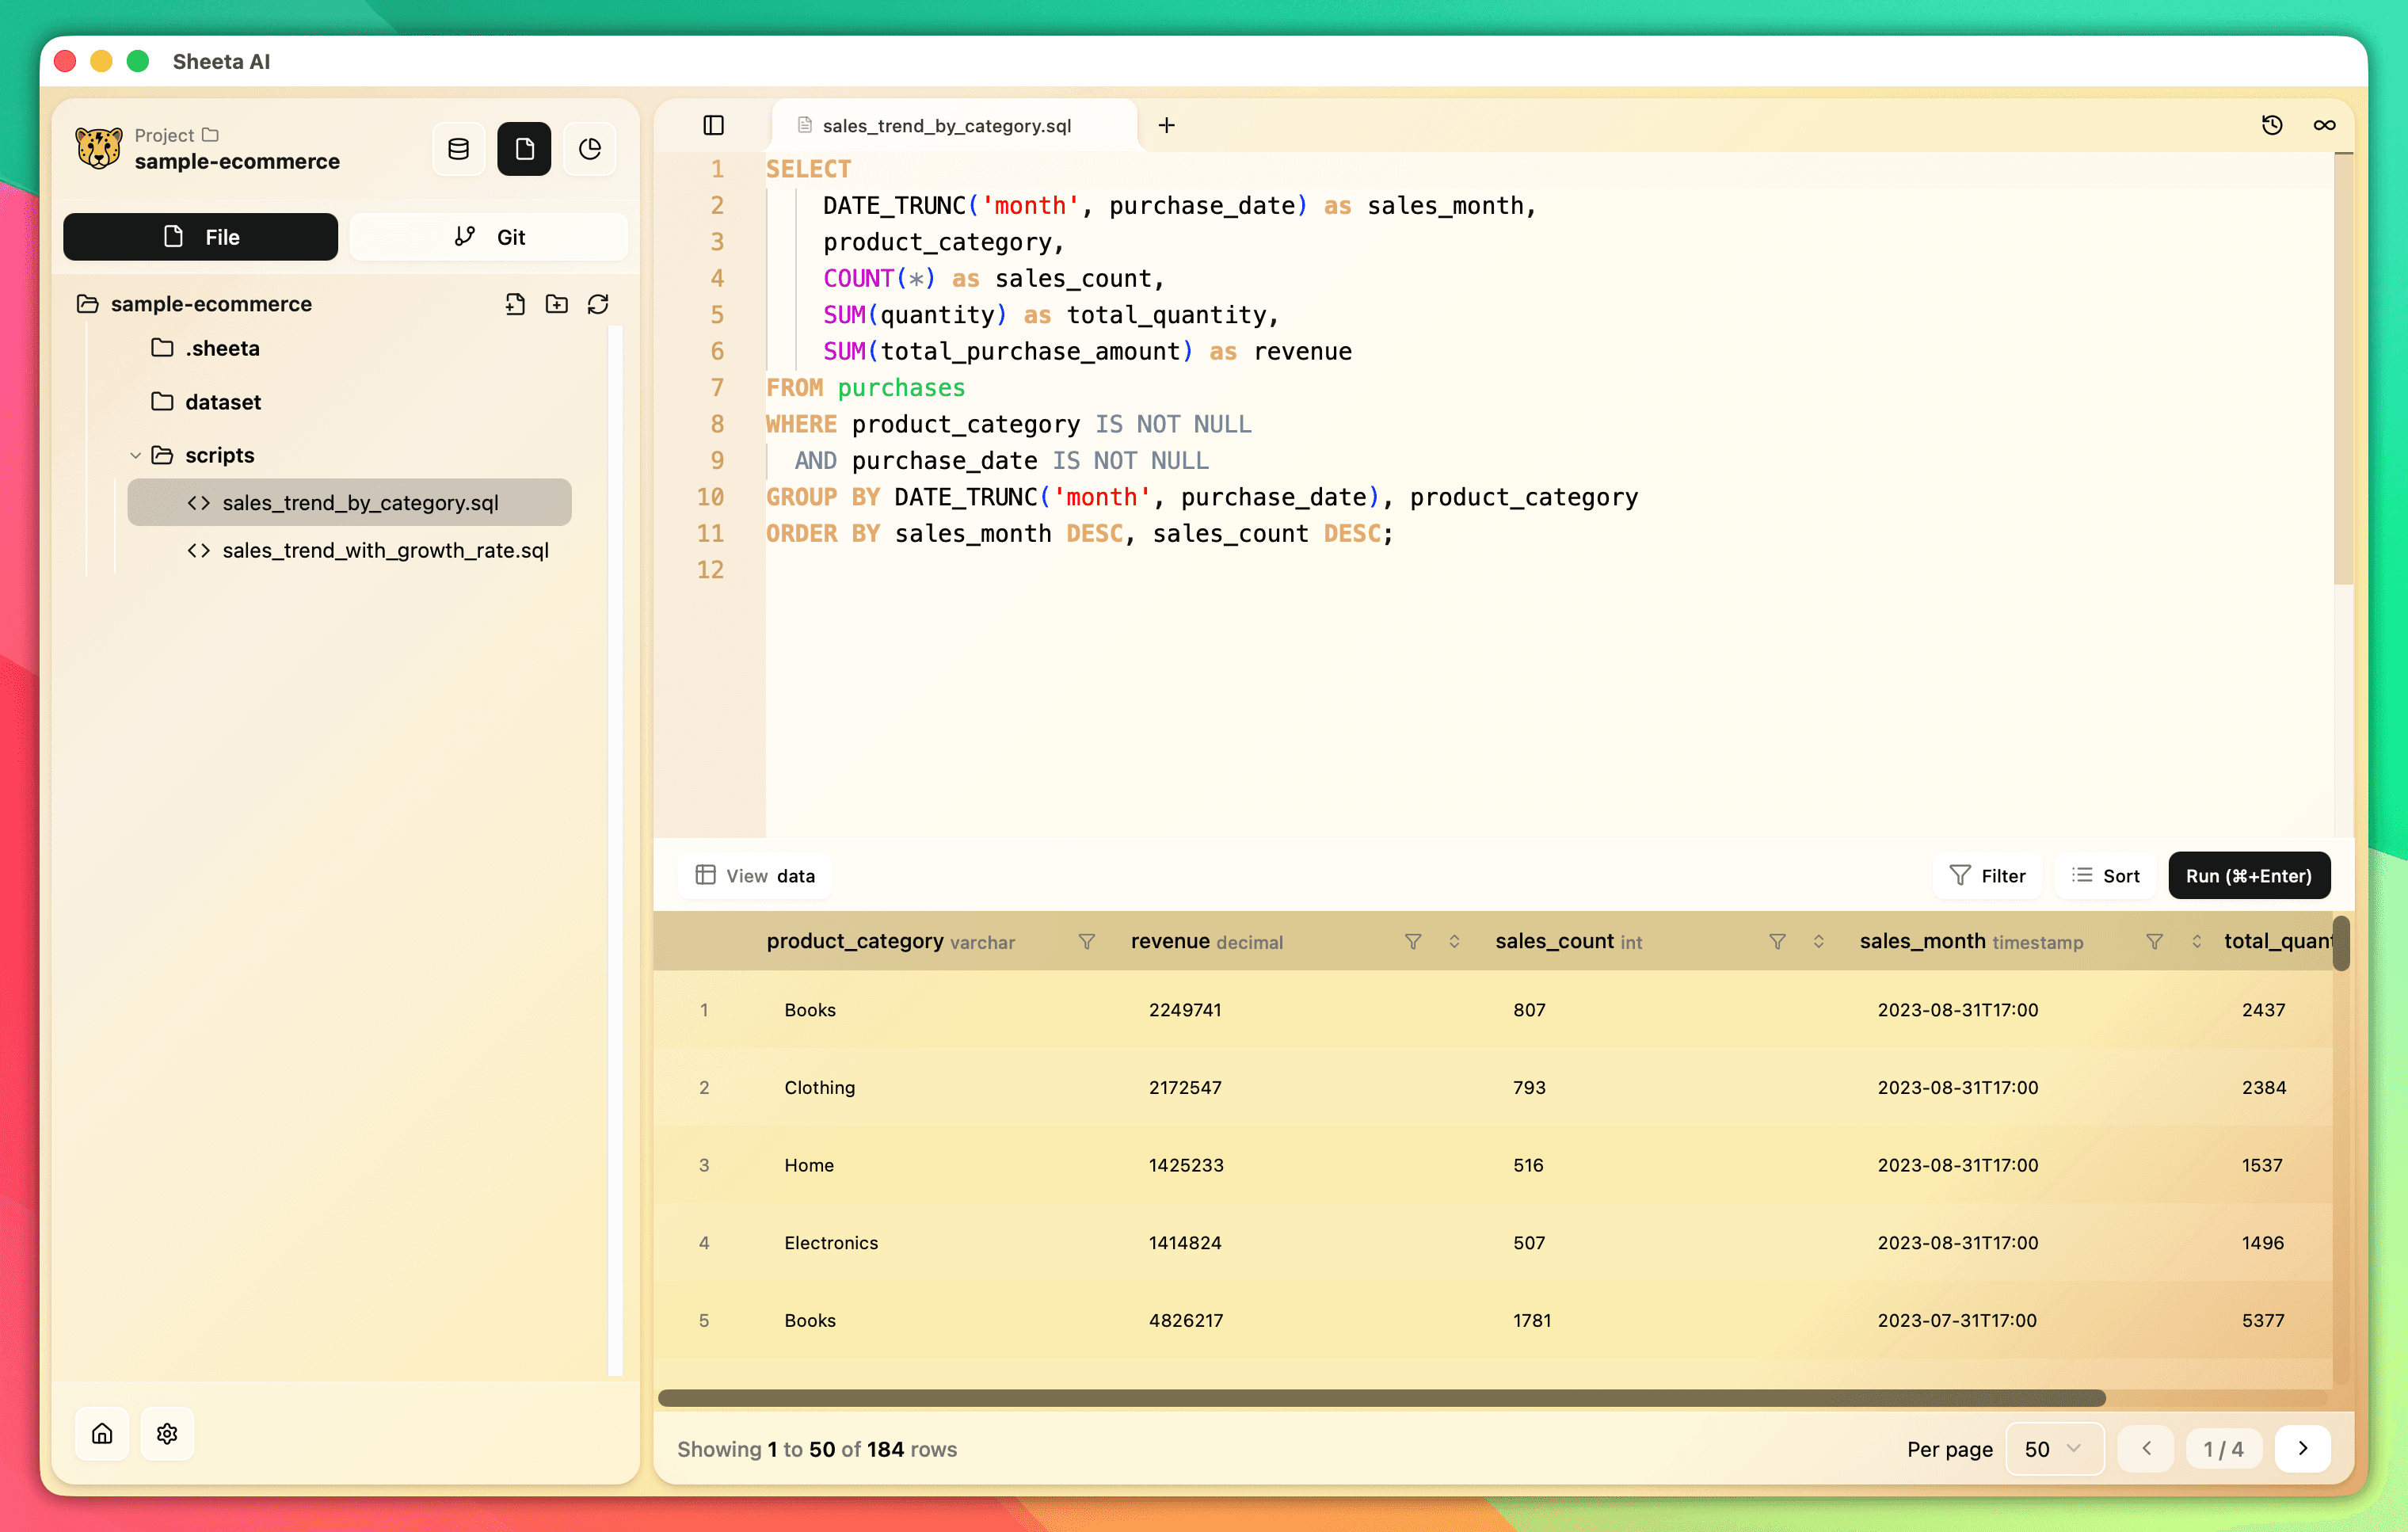The width and height of the screenshot is (2408, 1532).
Task: Refresh the file tree
Action: pos(598,304)
